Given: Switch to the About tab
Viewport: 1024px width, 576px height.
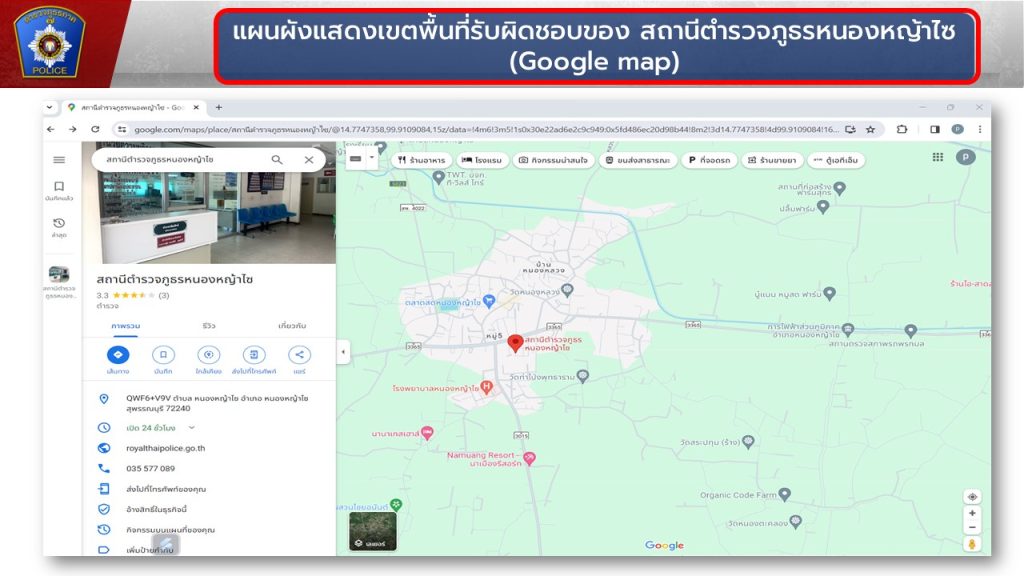Looking at the screenshot, I should point(292,326).
